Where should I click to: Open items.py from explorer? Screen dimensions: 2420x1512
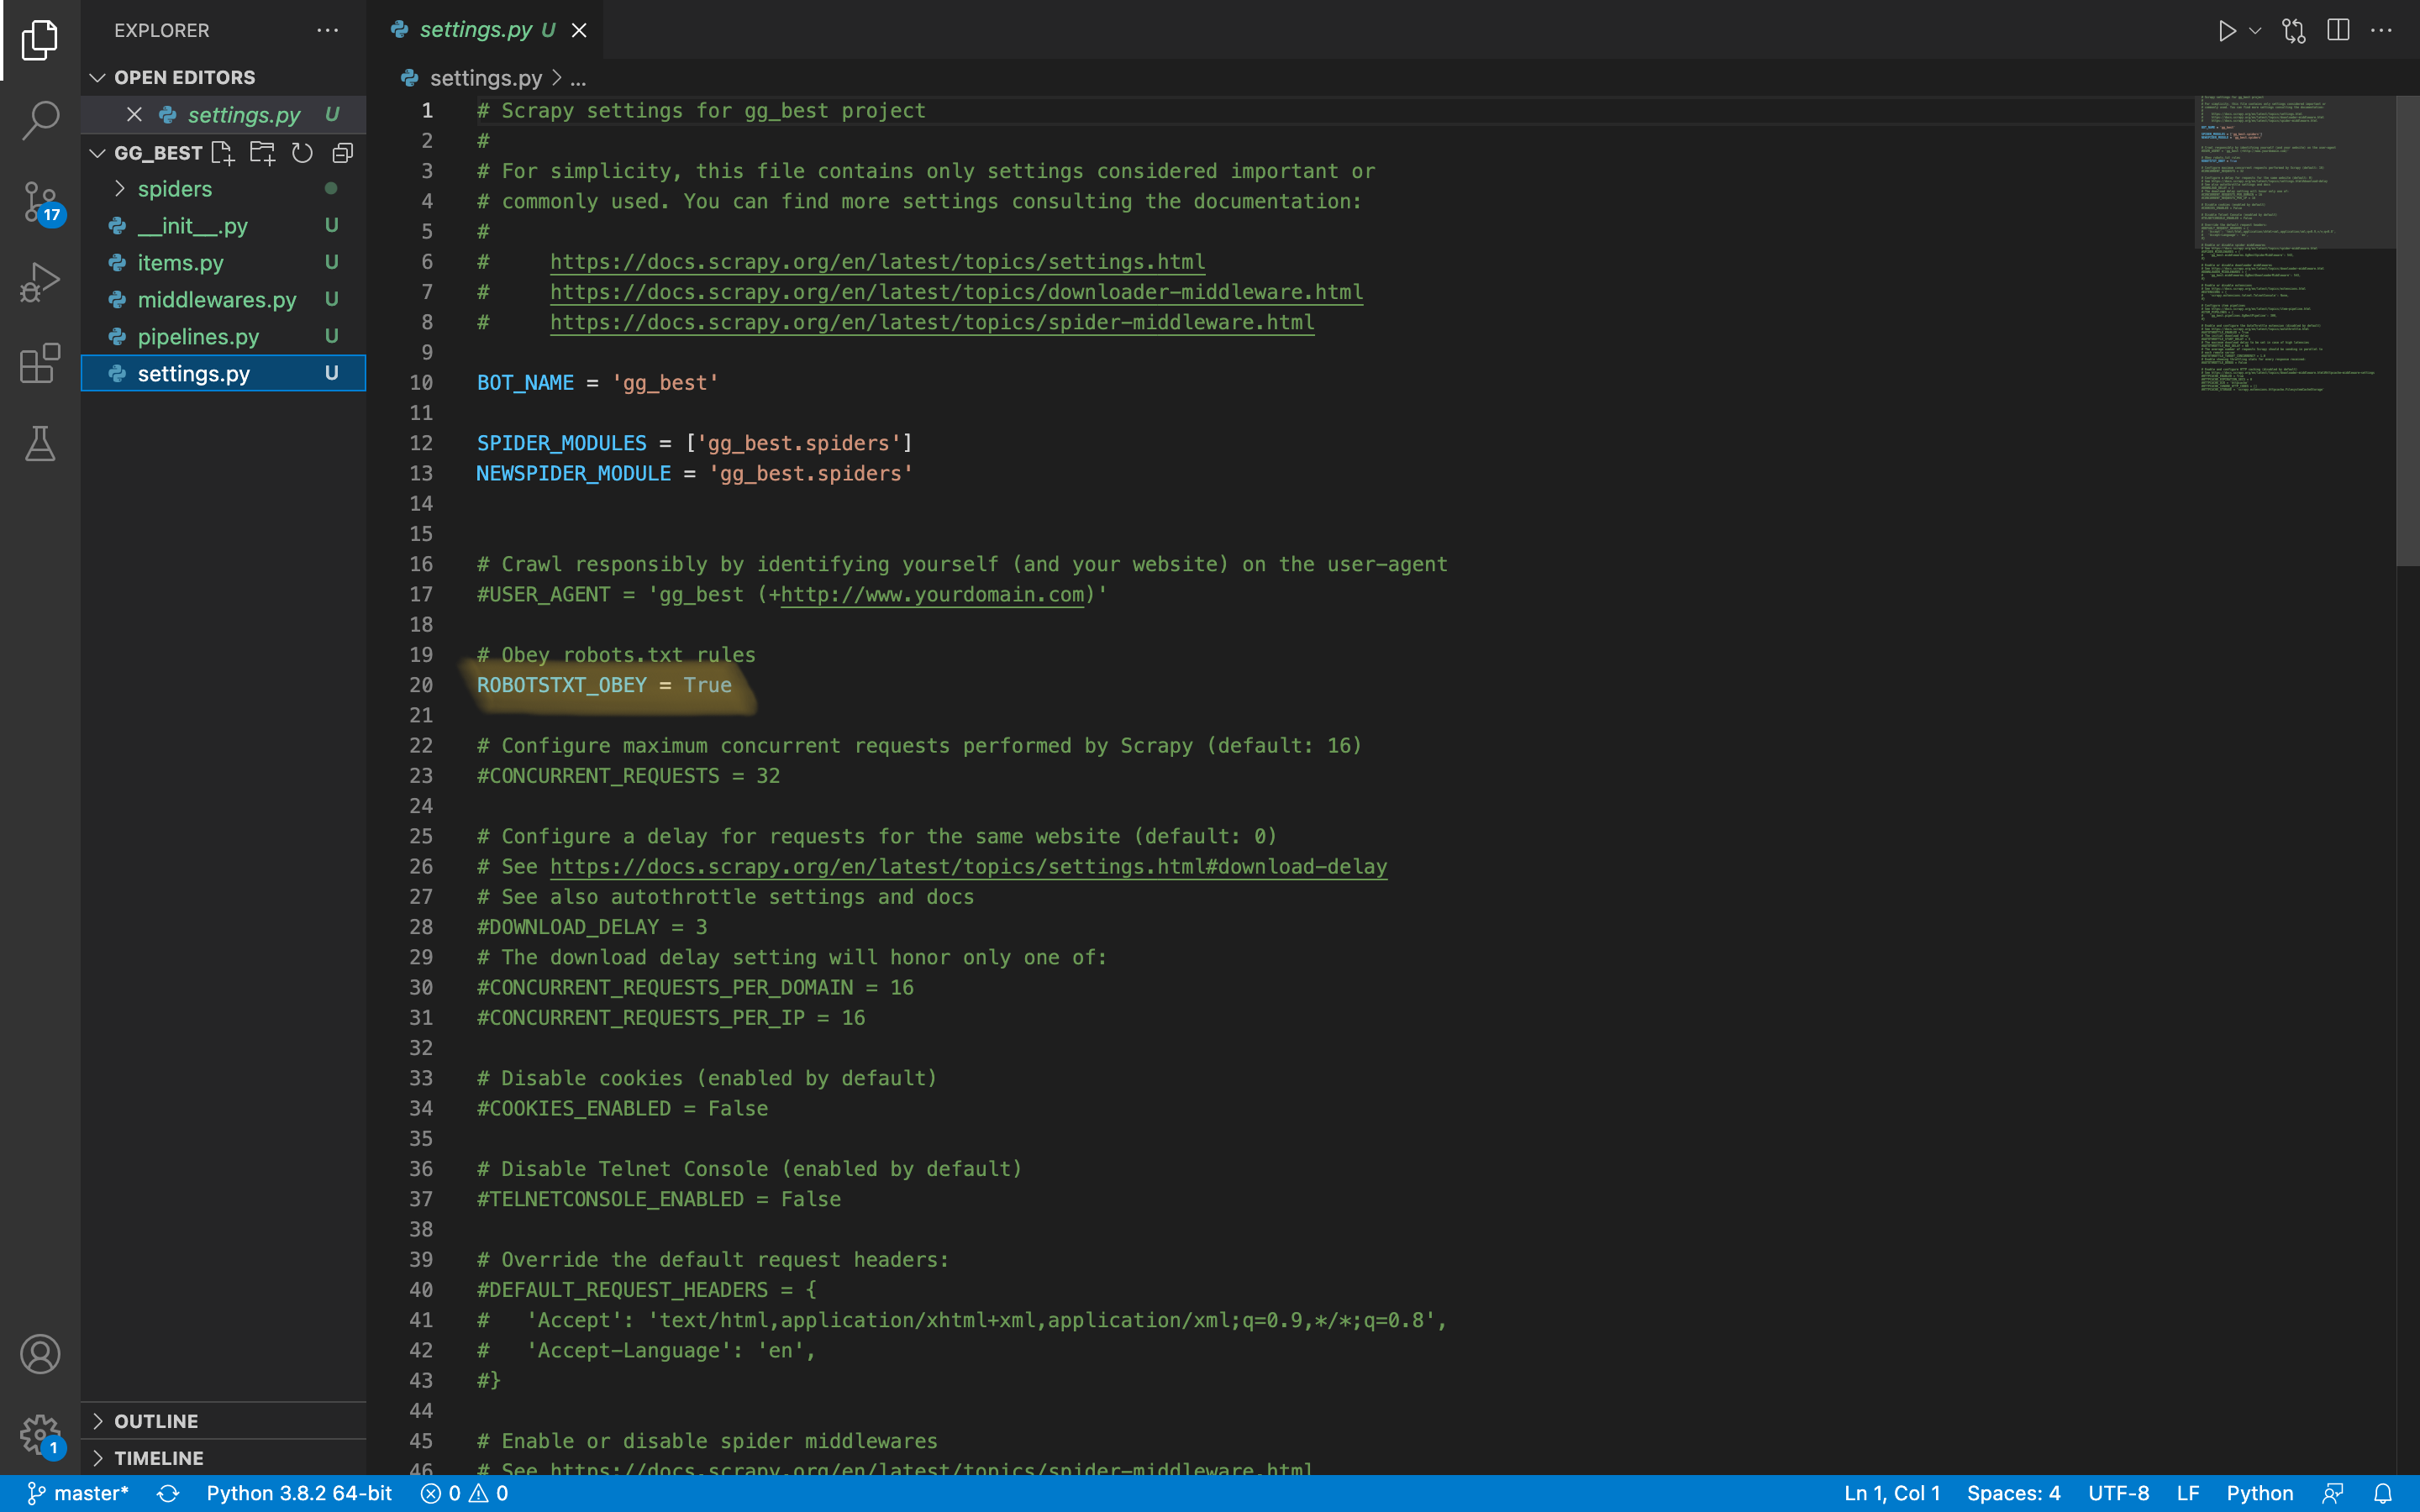point(224,263)
